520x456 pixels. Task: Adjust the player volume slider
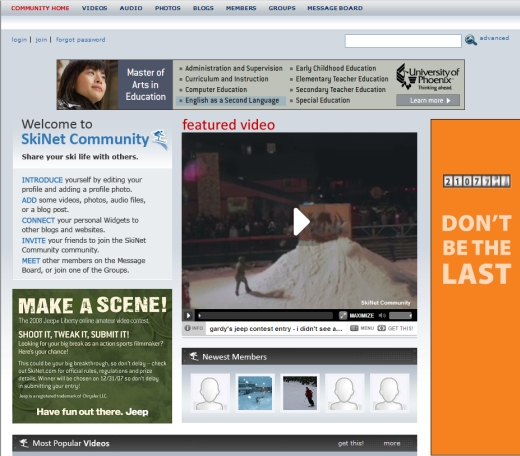point(400,315)
